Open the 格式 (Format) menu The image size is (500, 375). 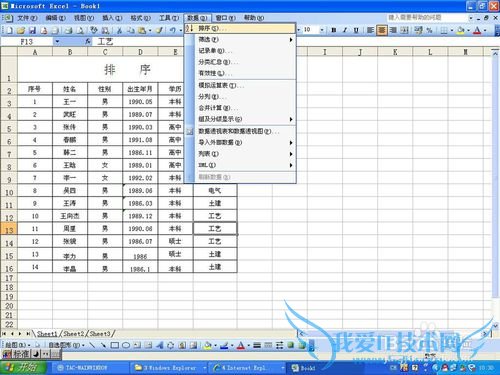point(140,18)
